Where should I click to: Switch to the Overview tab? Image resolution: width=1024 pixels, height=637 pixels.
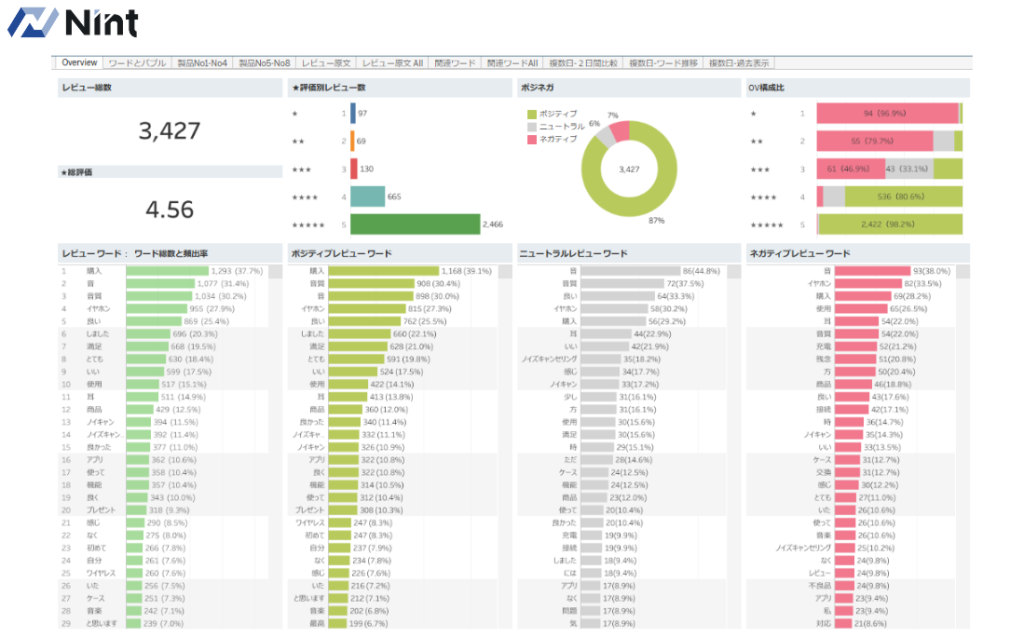click(x=79, y=62)
